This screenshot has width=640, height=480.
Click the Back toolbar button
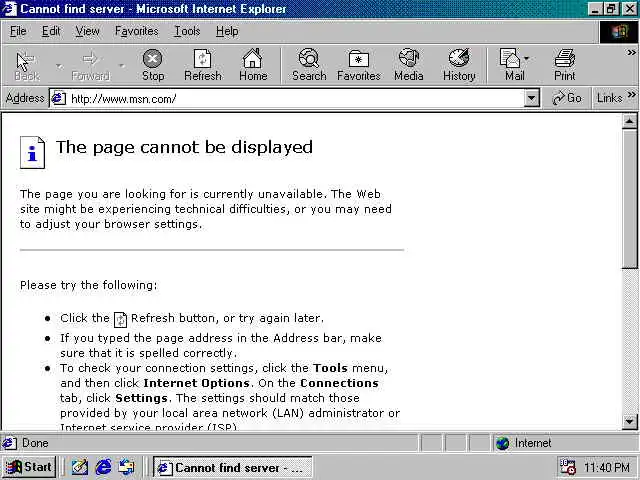coord(27,65)
